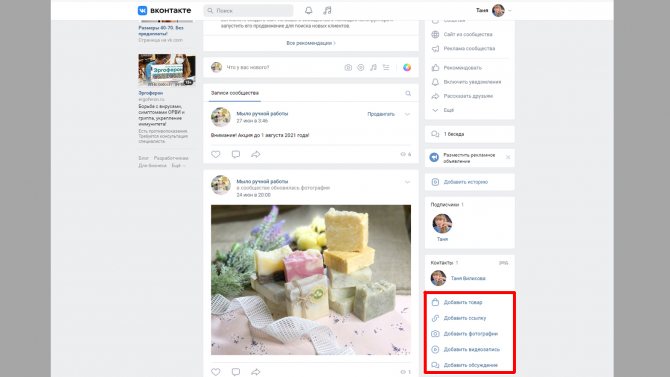Click the Для бизнеса footer link
The width and height of the screenshot is (670, 377).
(152, 165)
